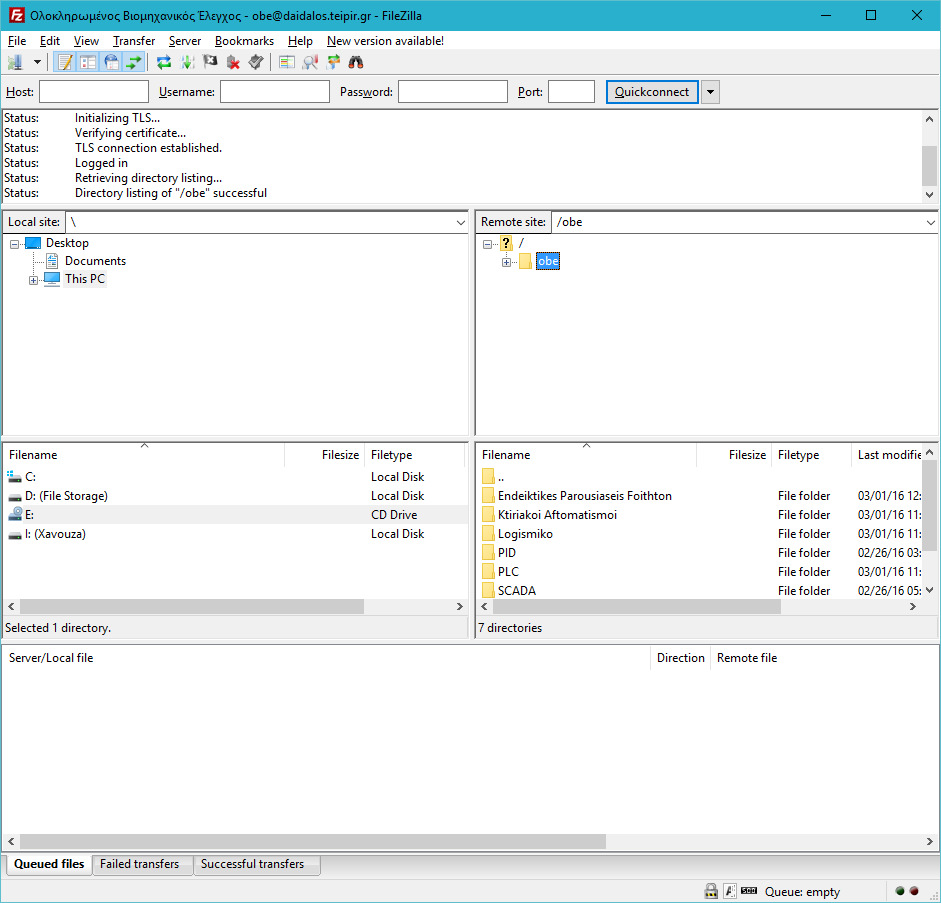Cancel the current operation via toolbar flag icon
Viewport: 941px width, 903px height.
210,62
